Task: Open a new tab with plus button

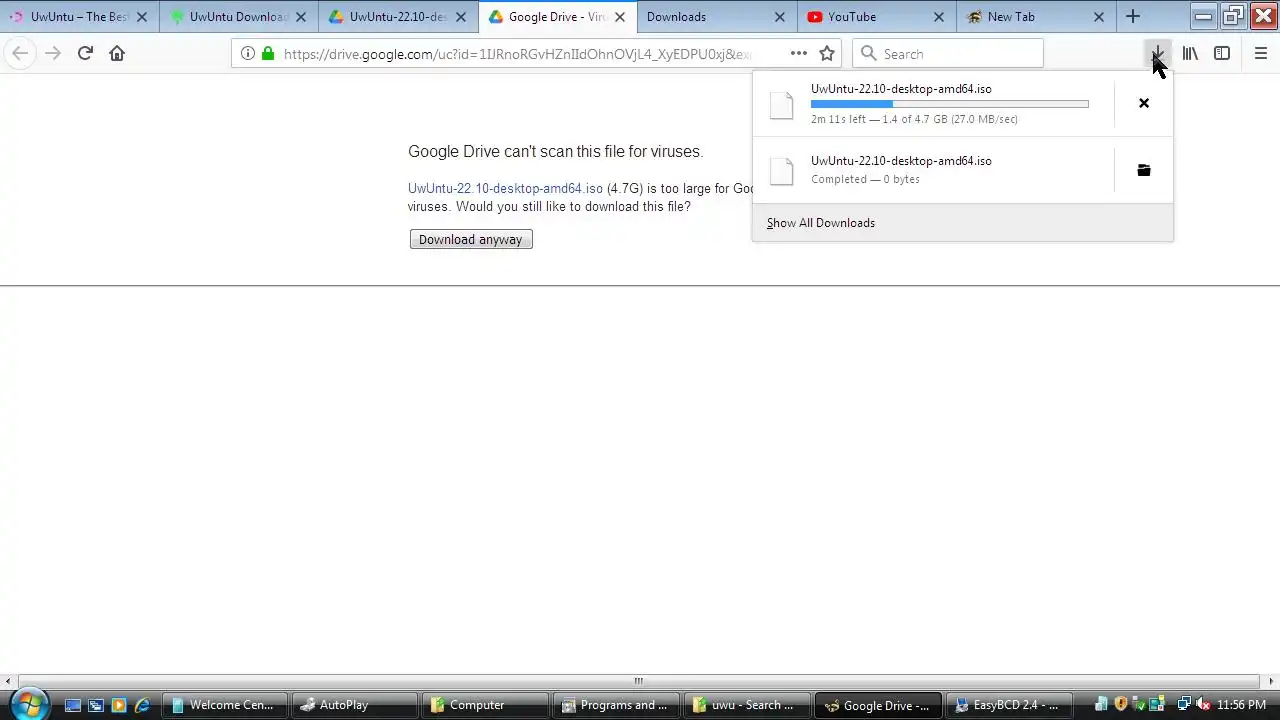Action: click(1133, 16)
